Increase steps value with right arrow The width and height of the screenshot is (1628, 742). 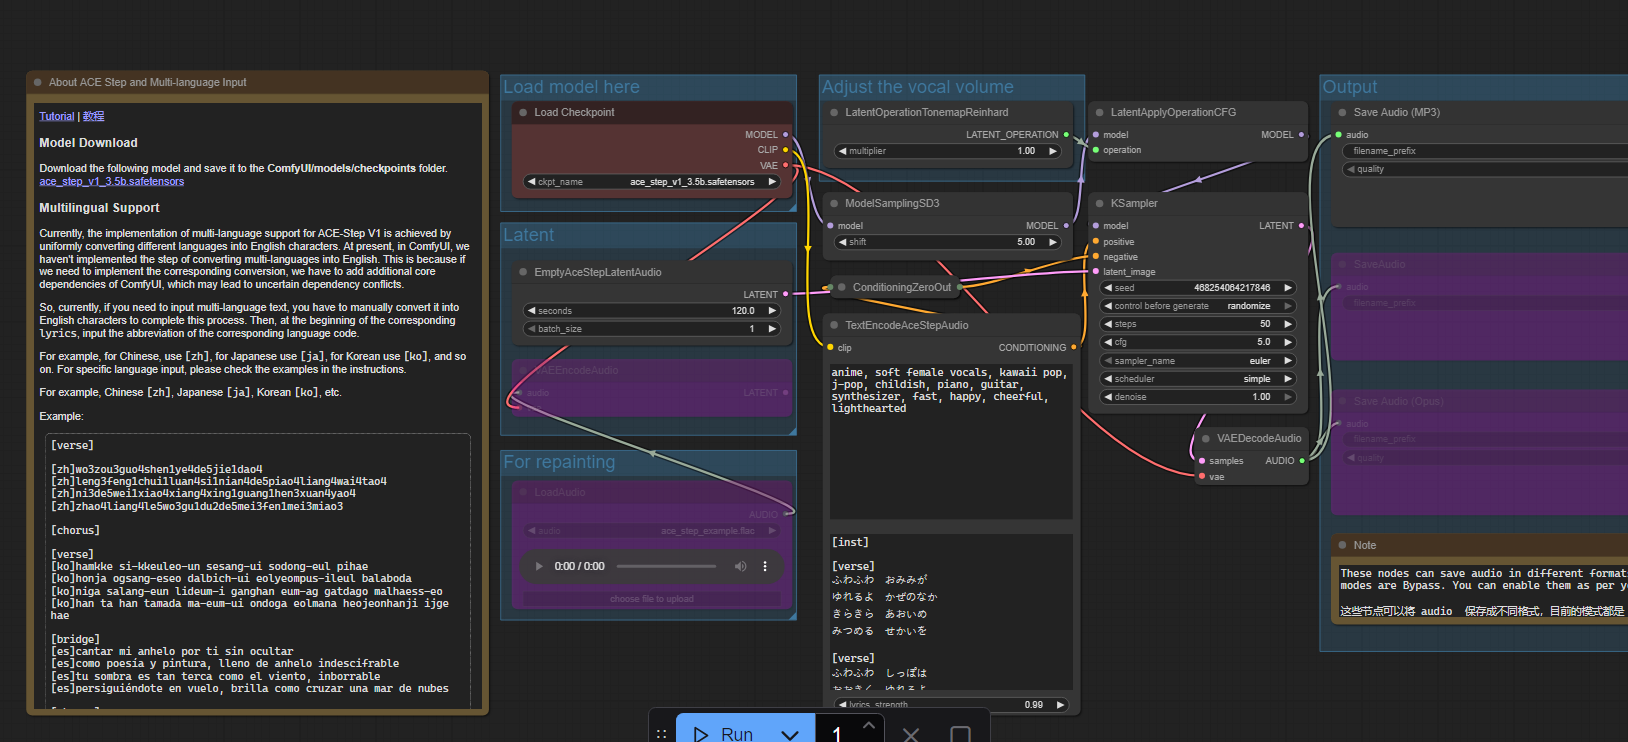1288,324
